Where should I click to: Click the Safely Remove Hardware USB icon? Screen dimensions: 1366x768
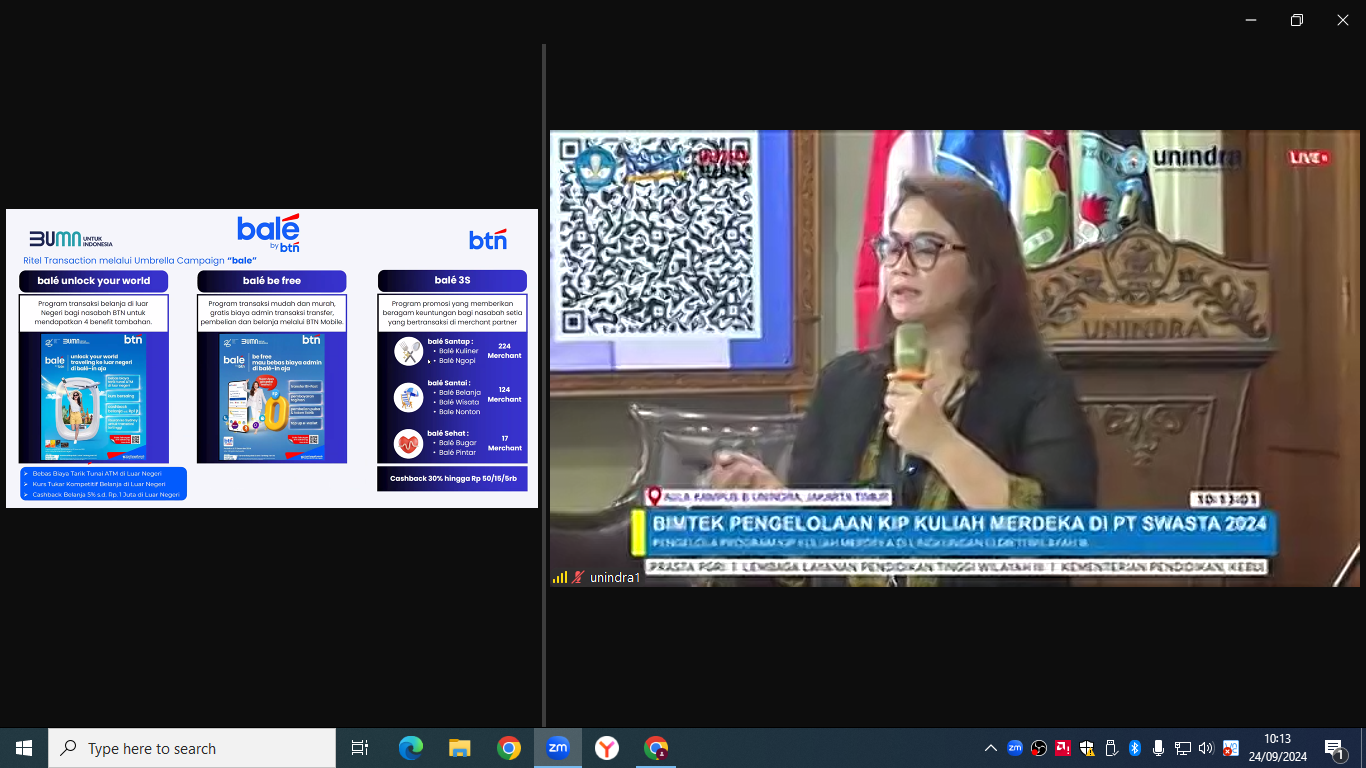(1111, 748)
